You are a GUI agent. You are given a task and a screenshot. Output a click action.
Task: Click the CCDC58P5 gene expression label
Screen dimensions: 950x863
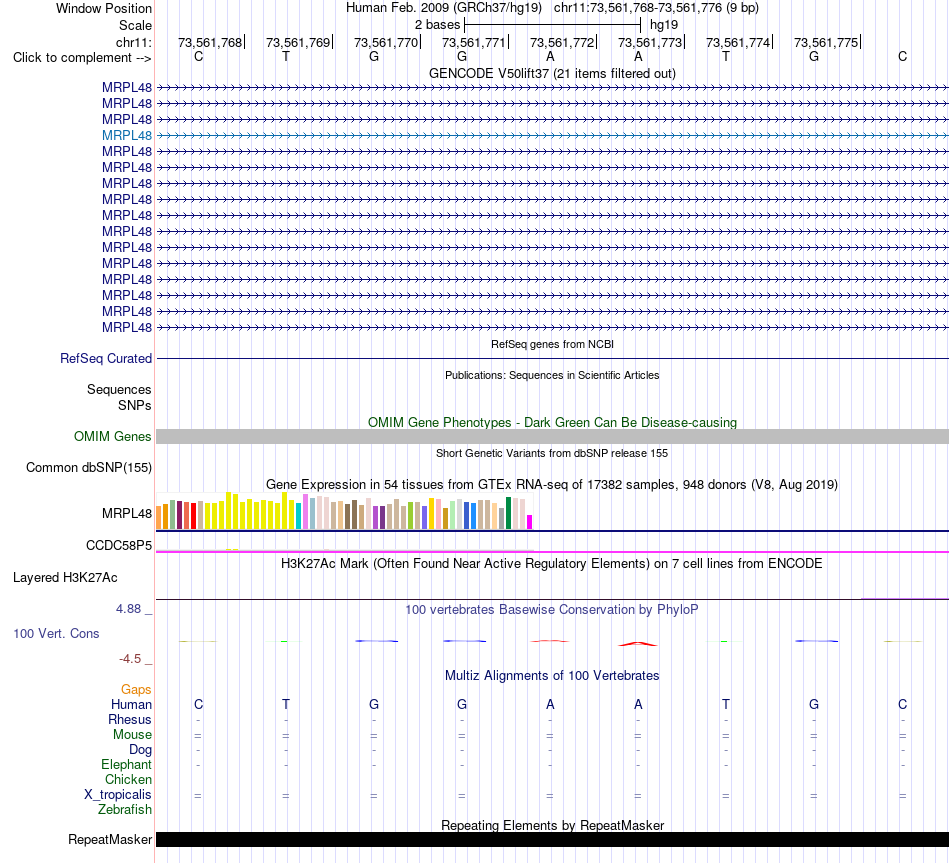point(119,545)
